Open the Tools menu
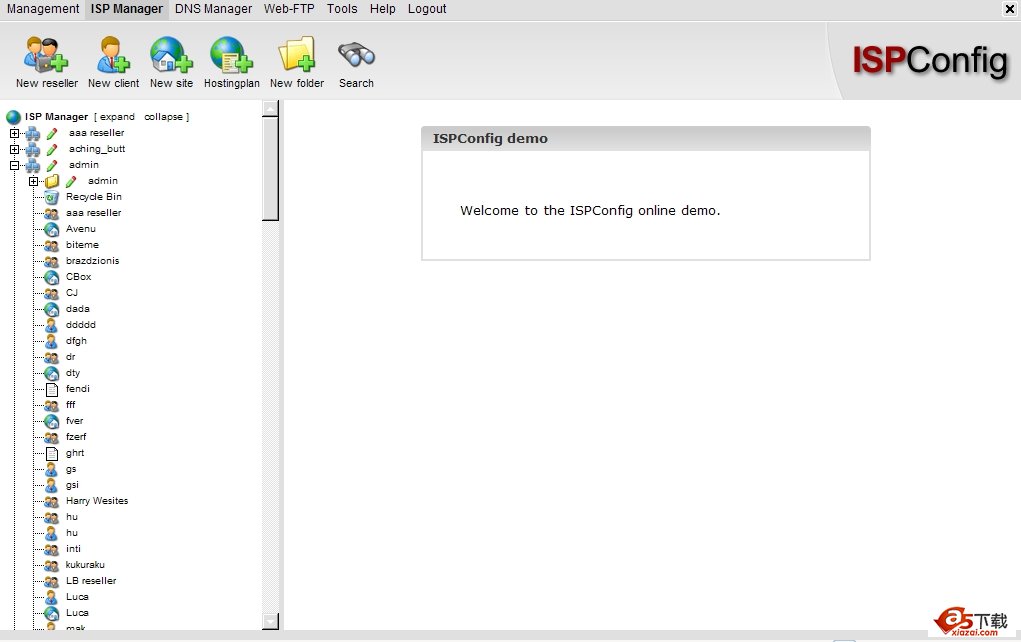 pyautogui.click(x=342, y=9)
